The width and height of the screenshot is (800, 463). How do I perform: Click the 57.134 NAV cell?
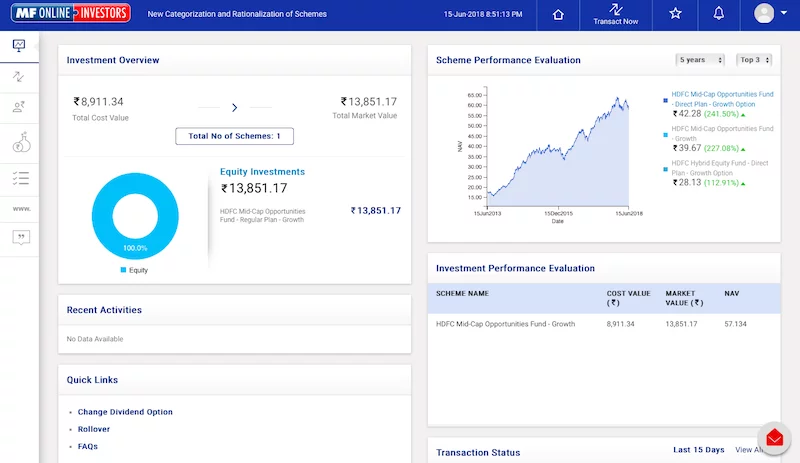[x=735, y=324]
